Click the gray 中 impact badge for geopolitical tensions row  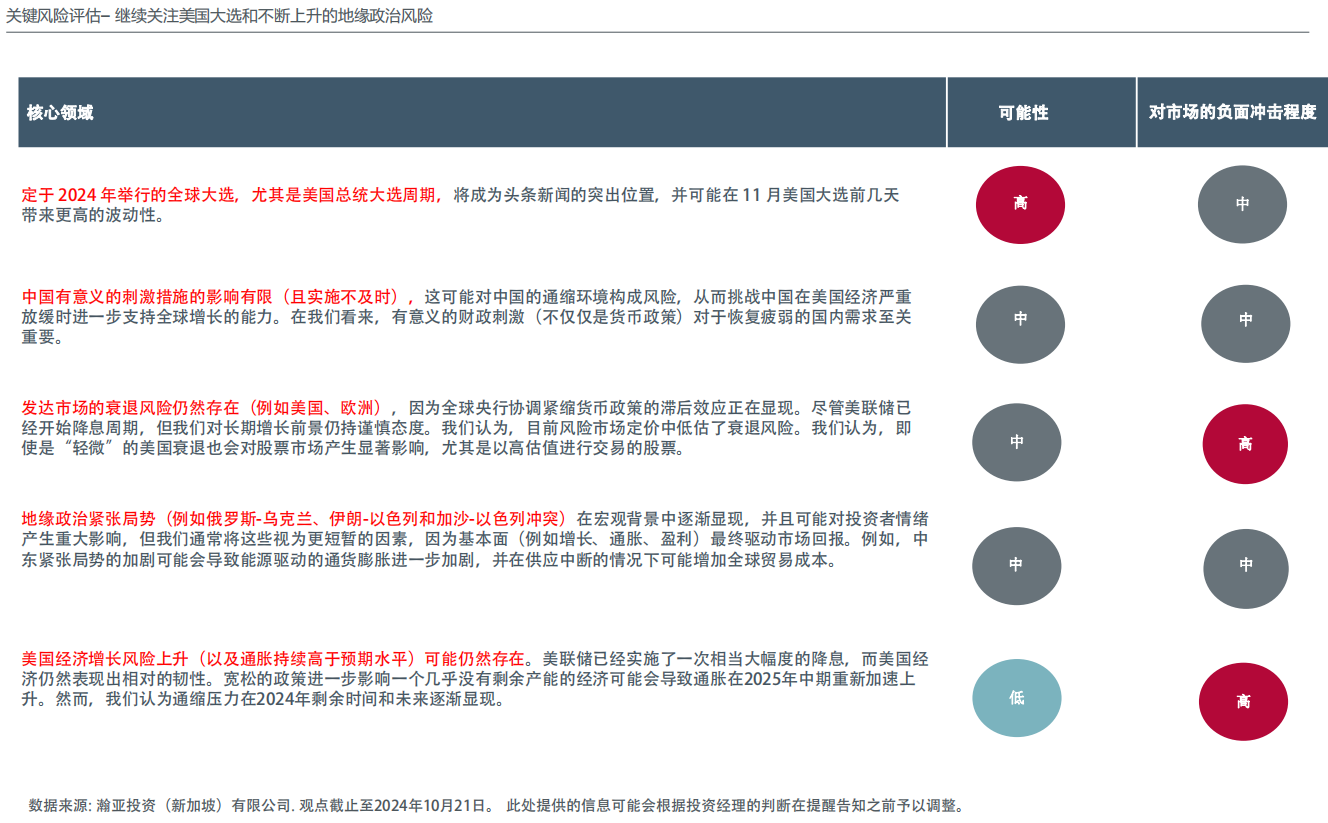1245,566
